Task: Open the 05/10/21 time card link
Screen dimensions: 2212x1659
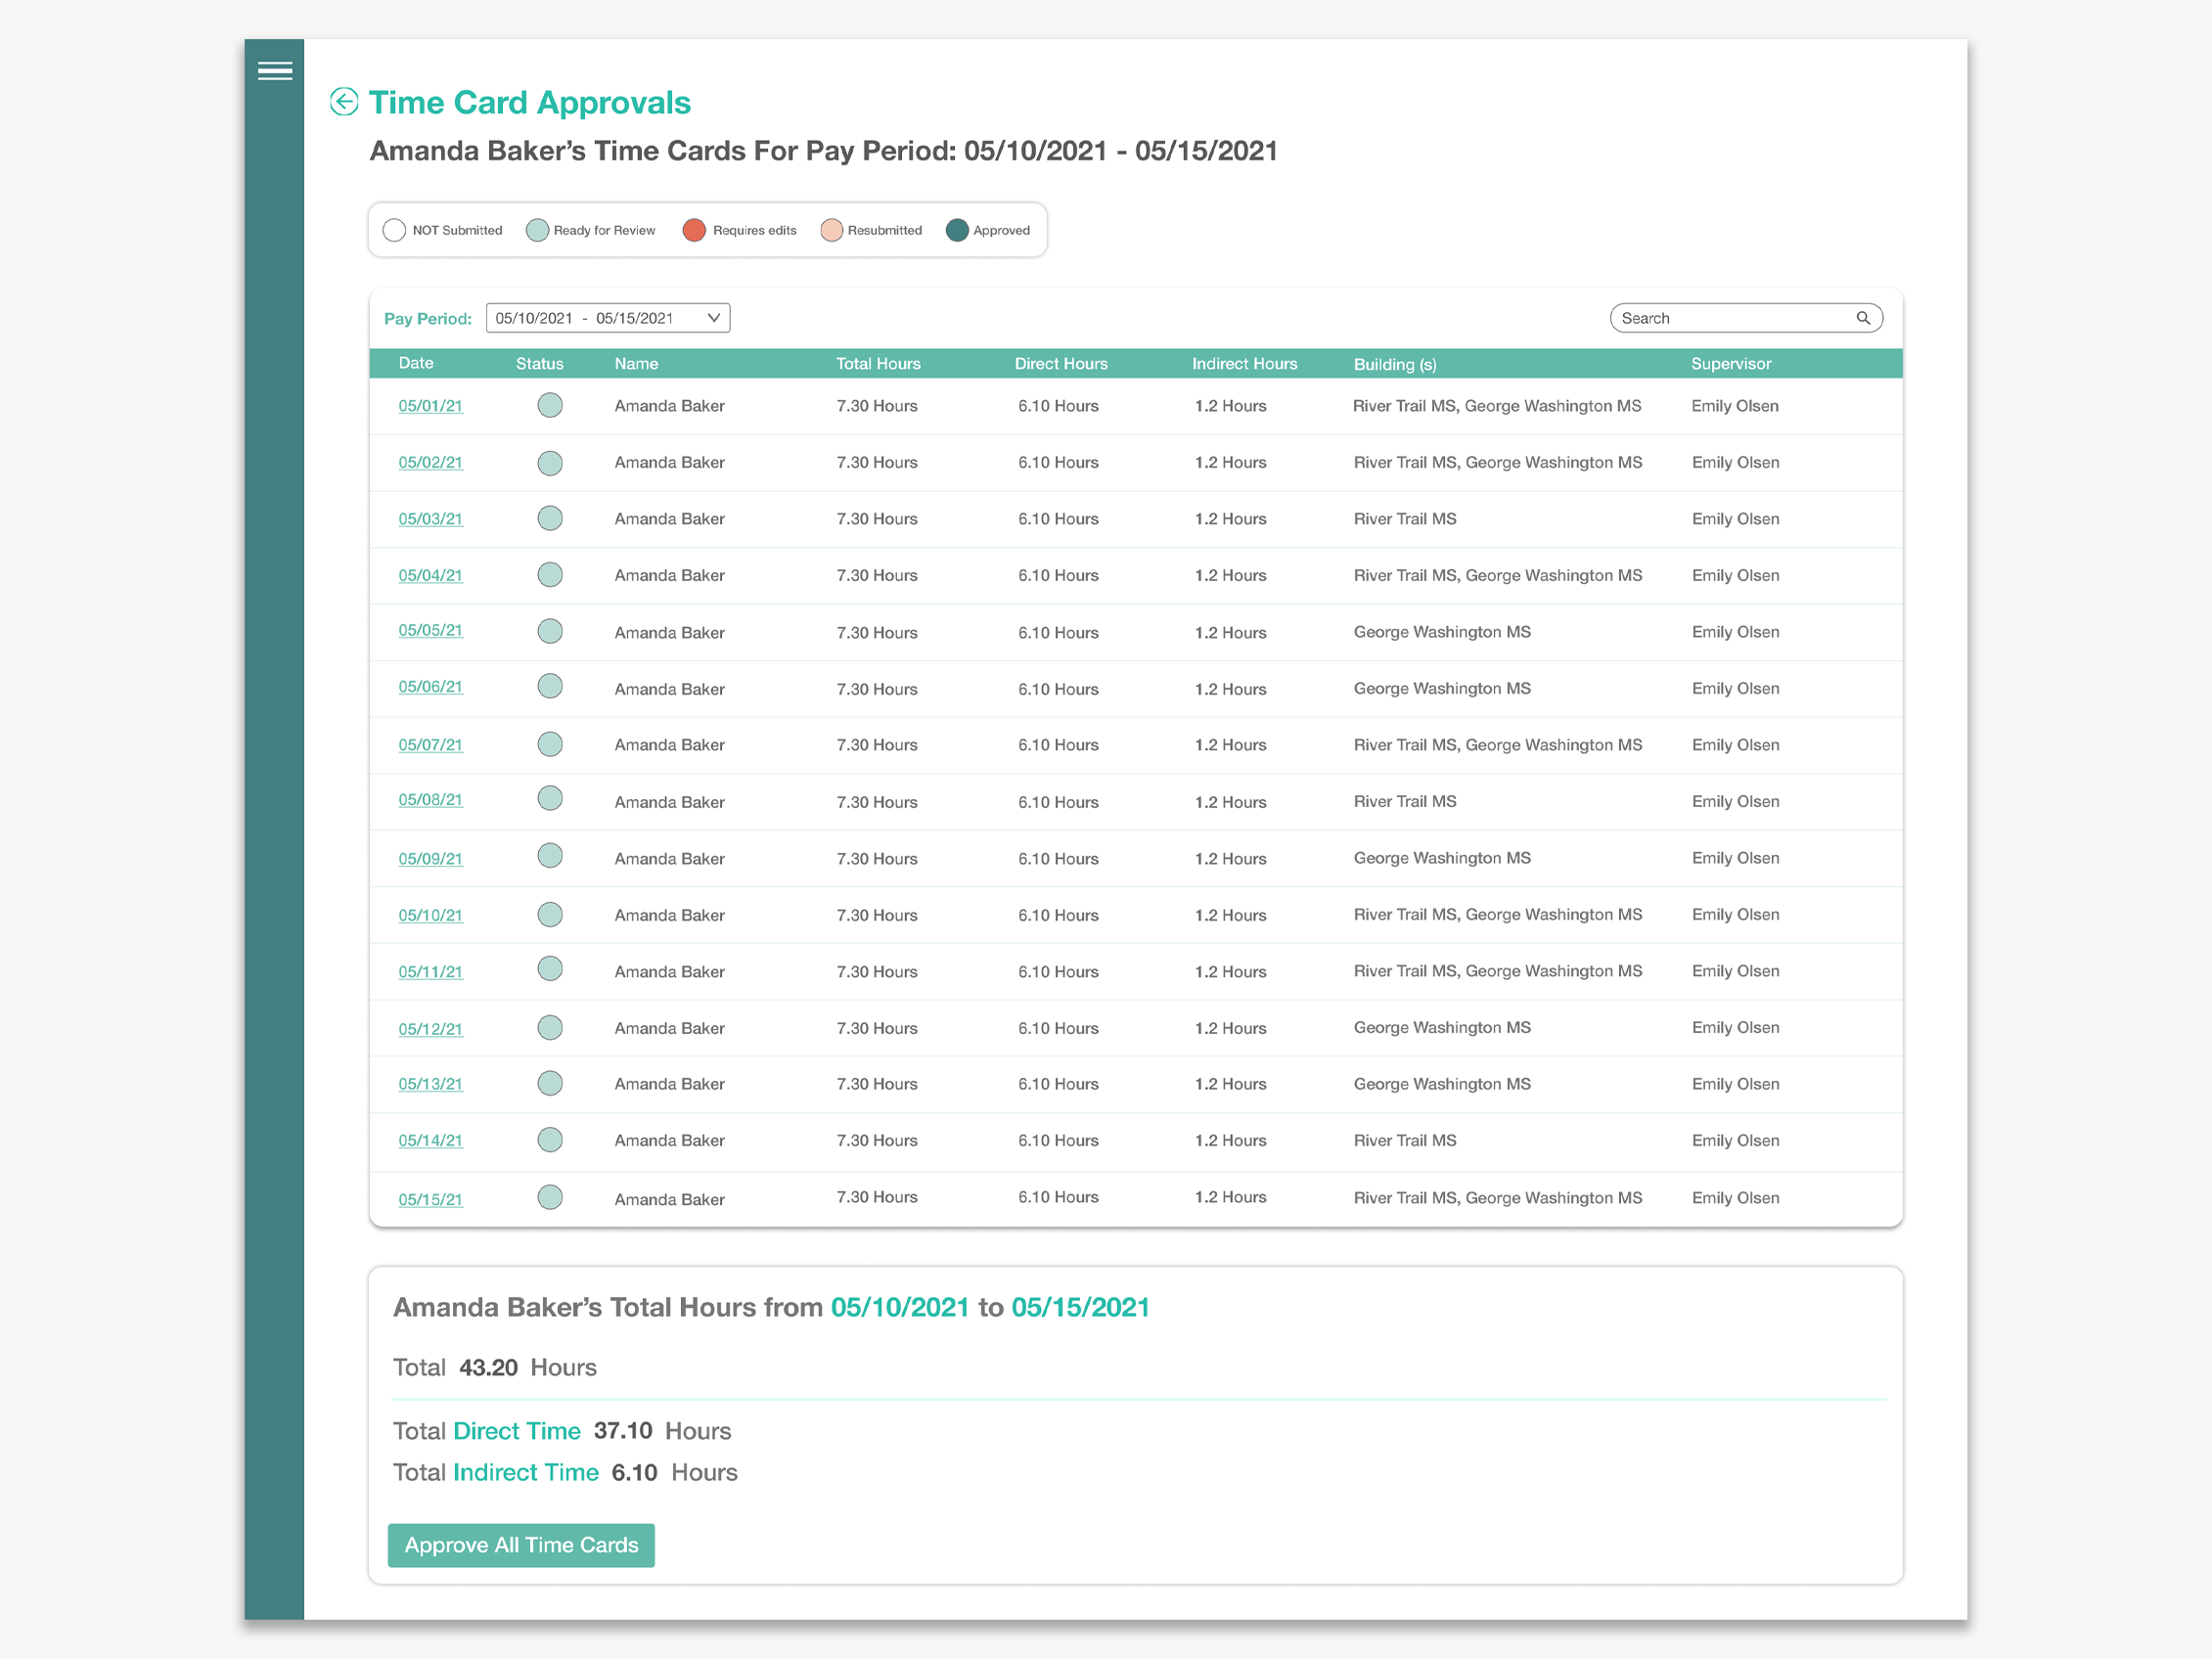Action: tap(431, 916)
